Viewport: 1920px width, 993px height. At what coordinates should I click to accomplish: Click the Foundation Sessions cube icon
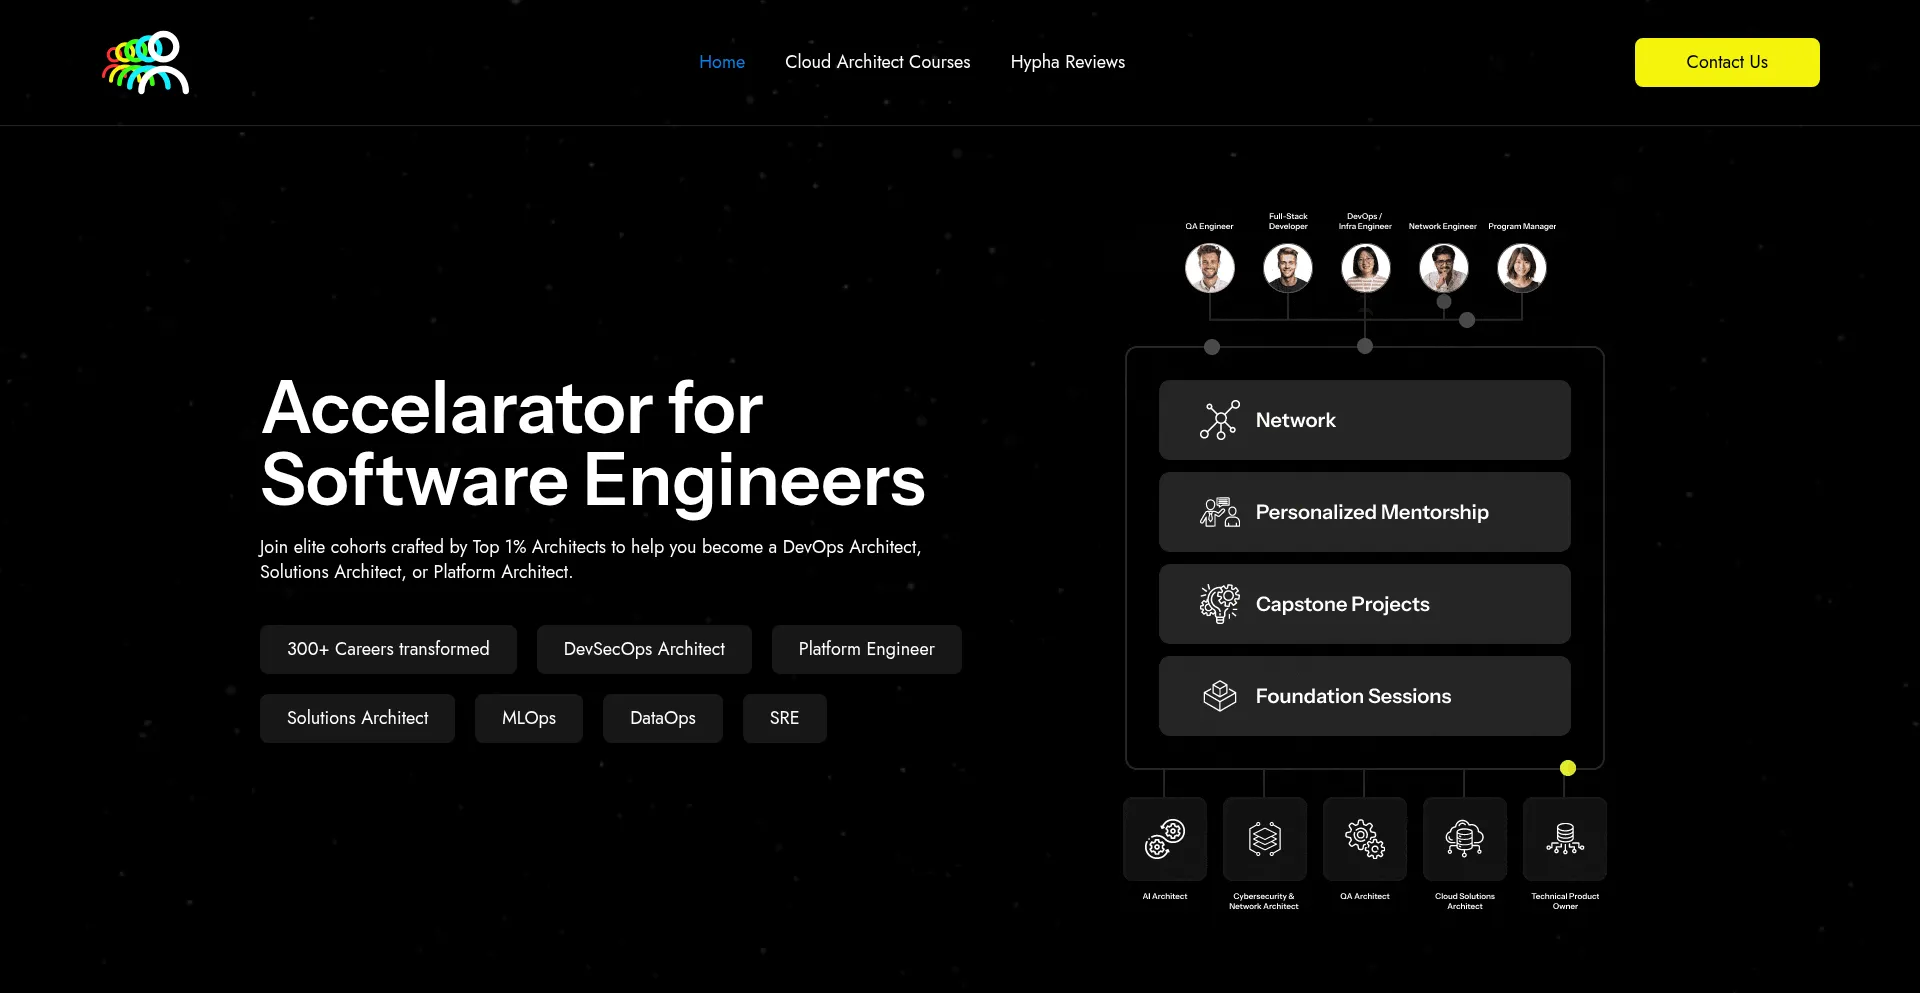[x=1219, y=696]
